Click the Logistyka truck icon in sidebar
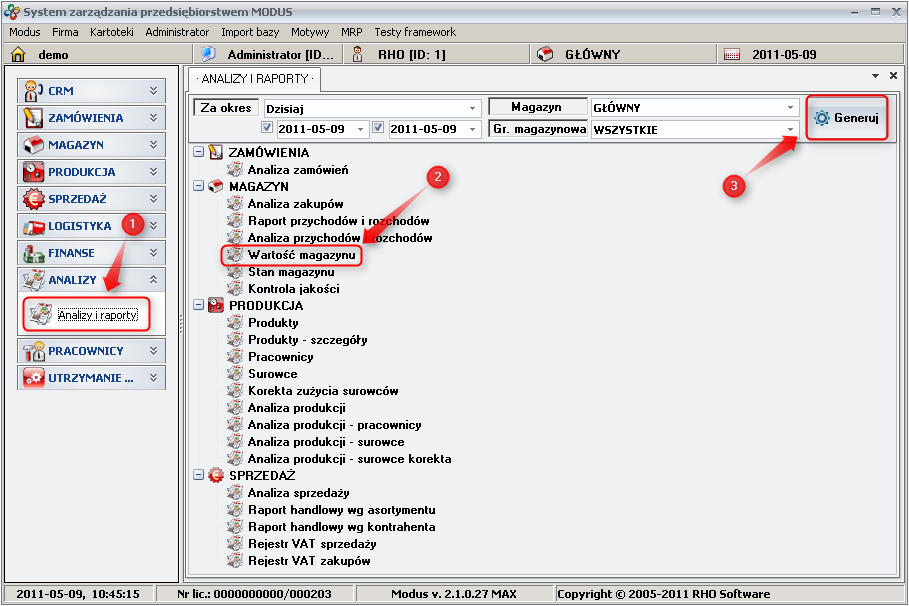 32,226
